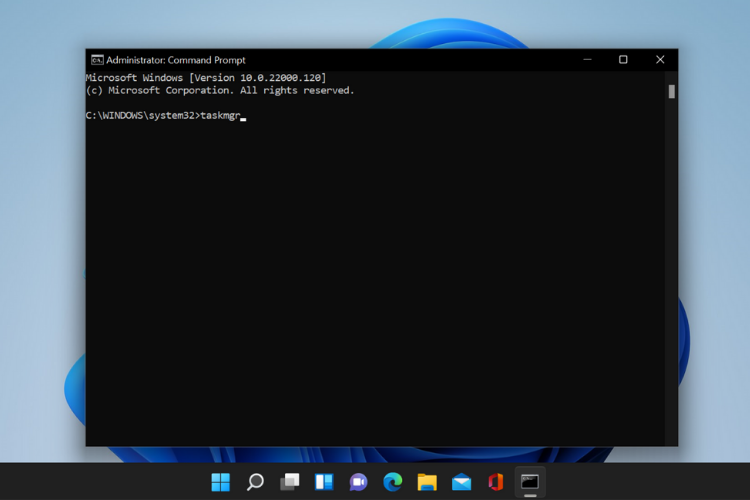Image resolution: width=750 pixels, height=500 pixels.
Task: Open taskbar Search magnifier
Action: (x=255, y=482)
